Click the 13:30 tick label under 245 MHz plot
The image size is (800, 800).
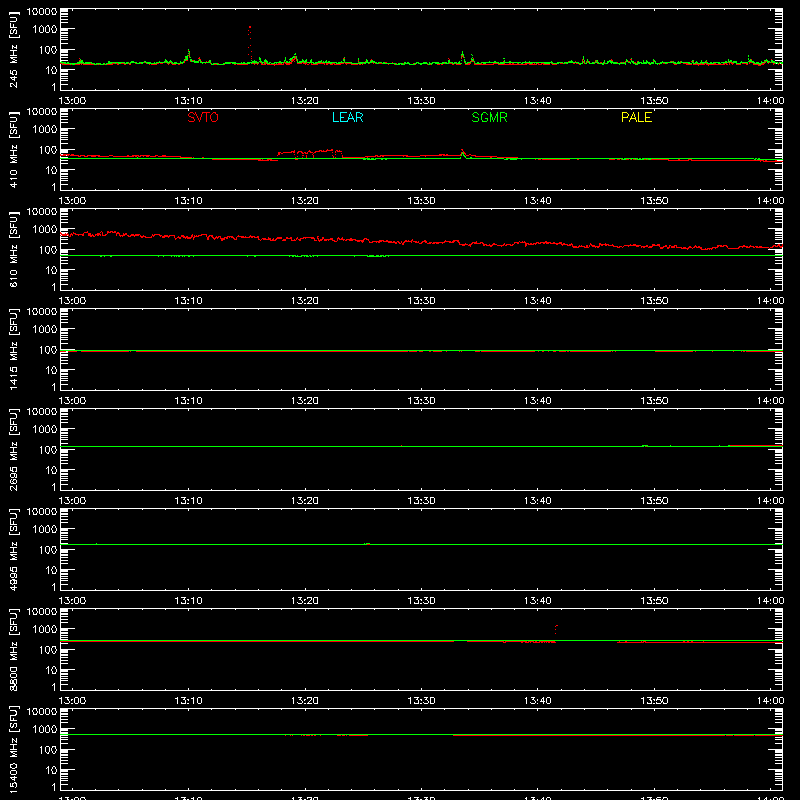(x=421, y=101)
